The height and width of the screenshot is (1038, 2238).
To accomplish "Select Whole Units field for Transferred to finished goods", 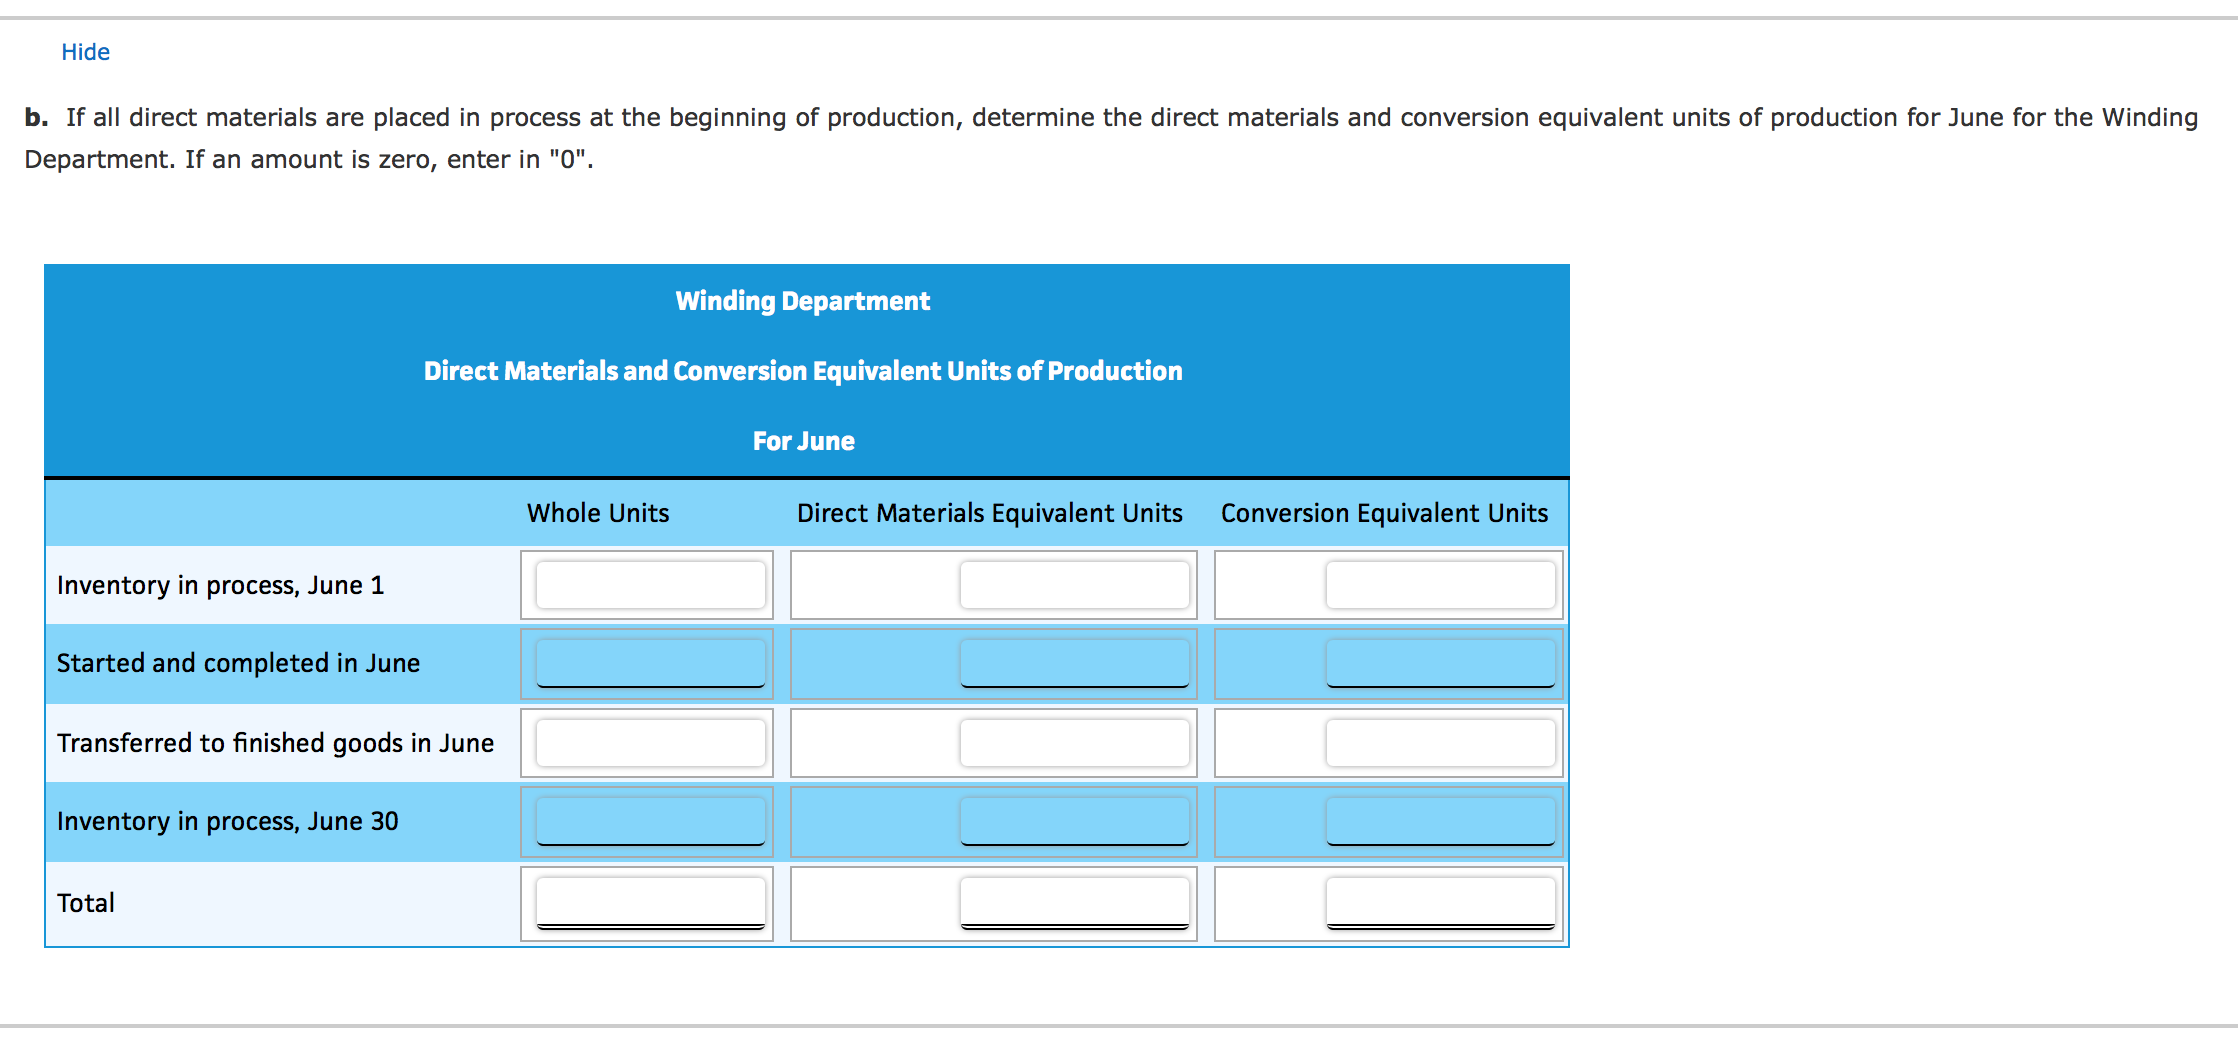I will pyautogui.click(x=651, y=743).
